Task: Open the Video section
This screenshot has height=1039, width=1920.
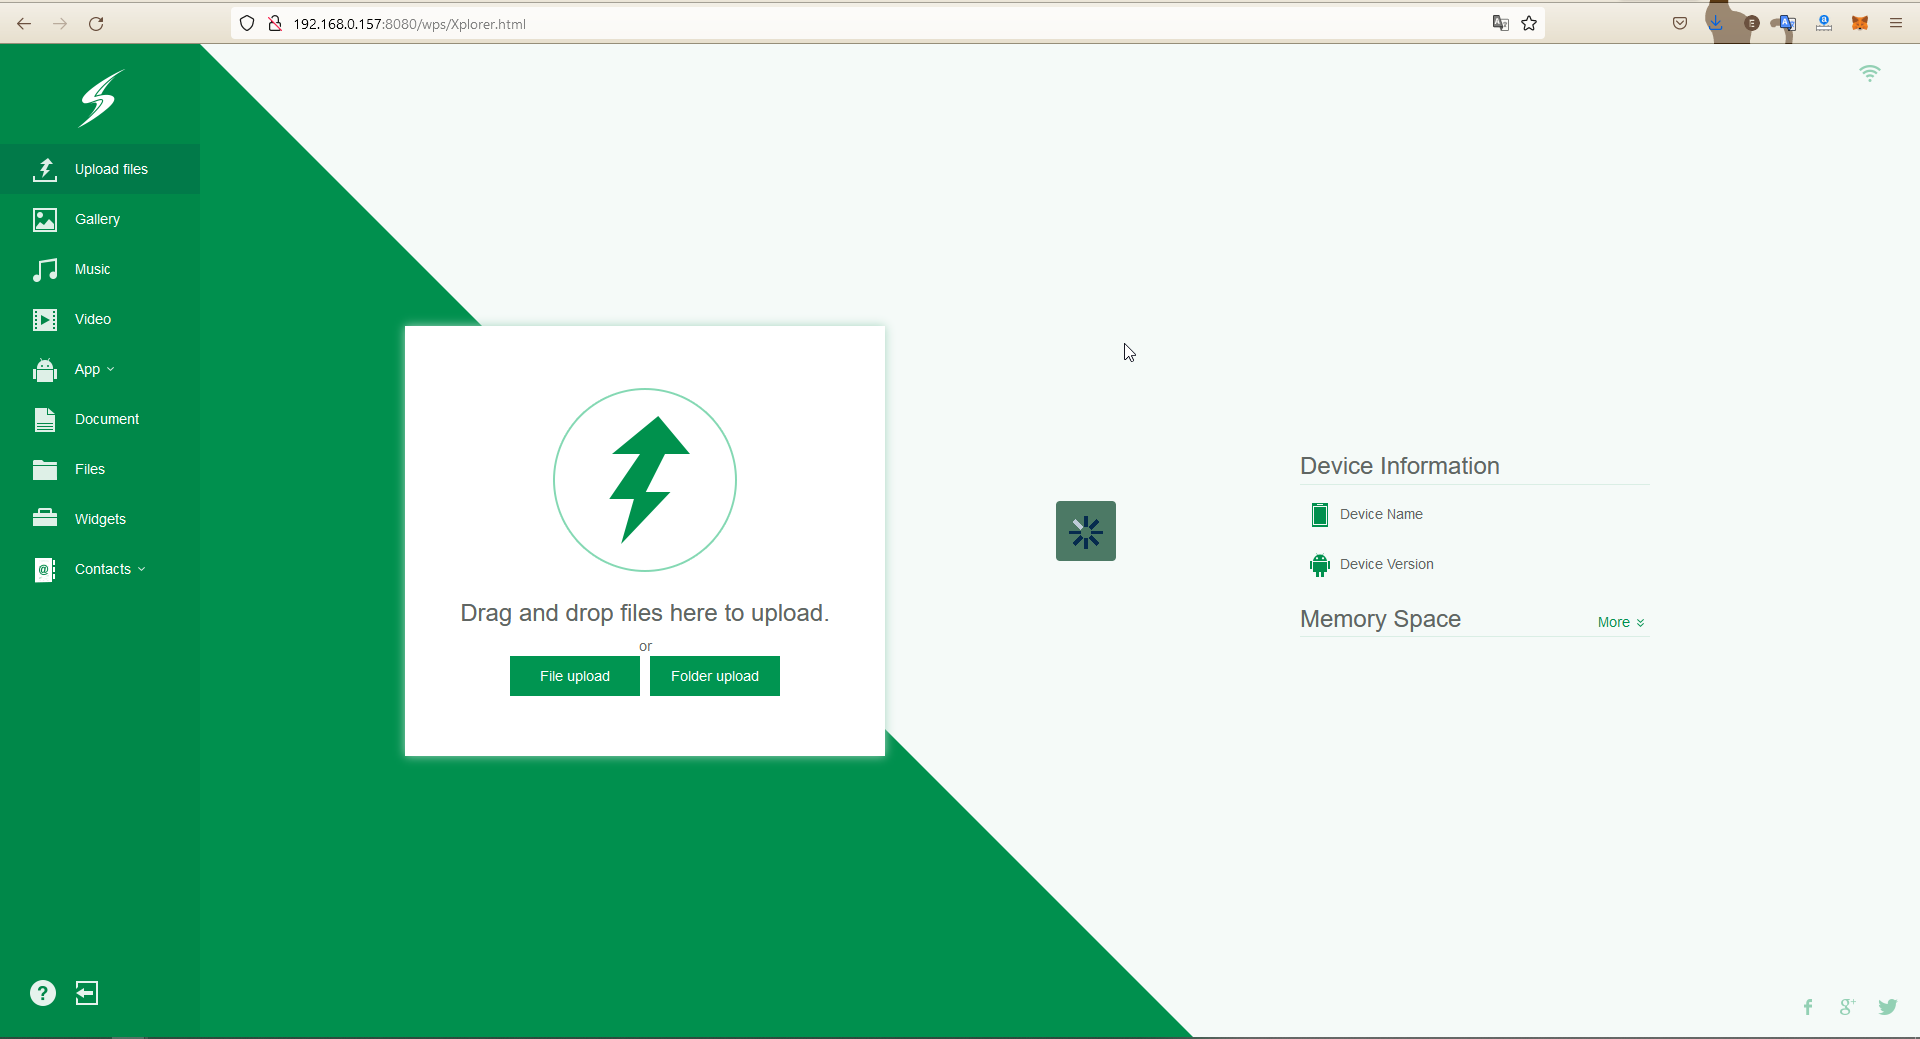Action: click(x=100, y=319)
